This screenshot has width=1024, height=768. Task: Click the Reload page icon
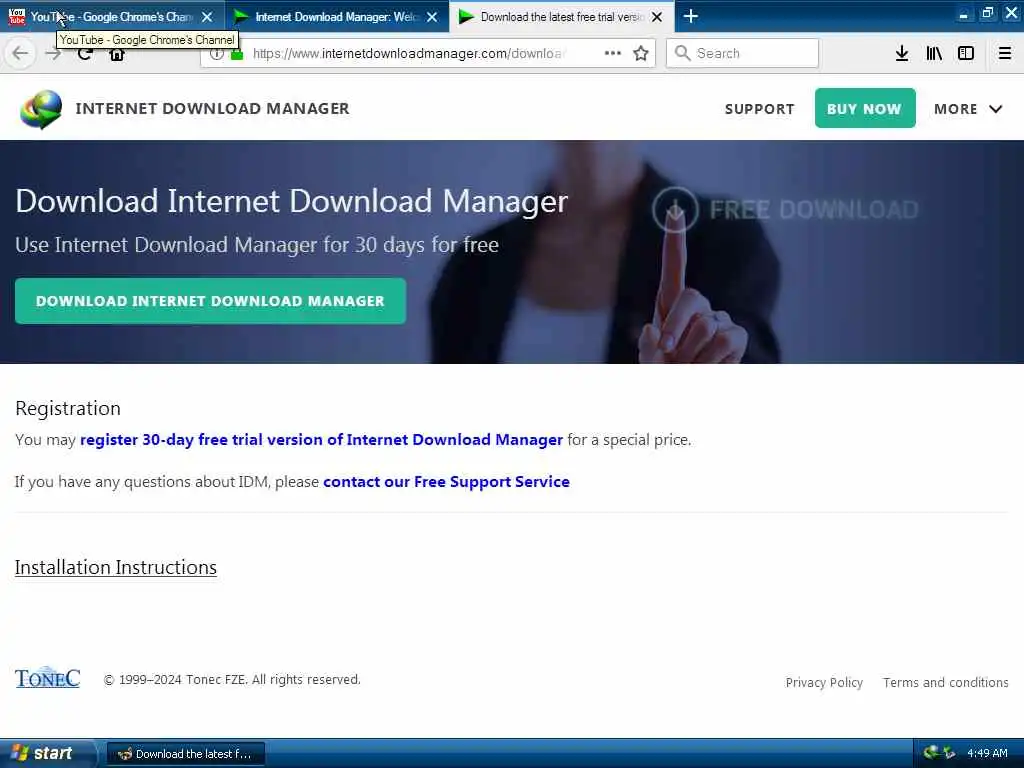pos(84,55)
